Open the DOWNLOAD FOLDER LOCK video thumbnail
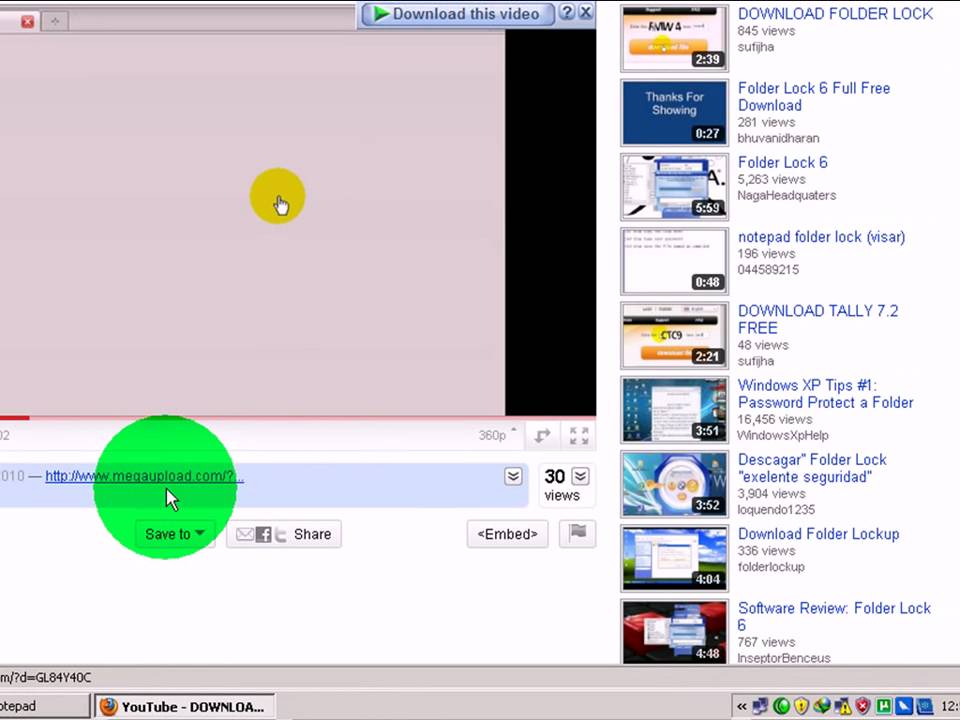The height and width of the screenshot is (720, 960). pyautogui.click(x=674, y=38)
